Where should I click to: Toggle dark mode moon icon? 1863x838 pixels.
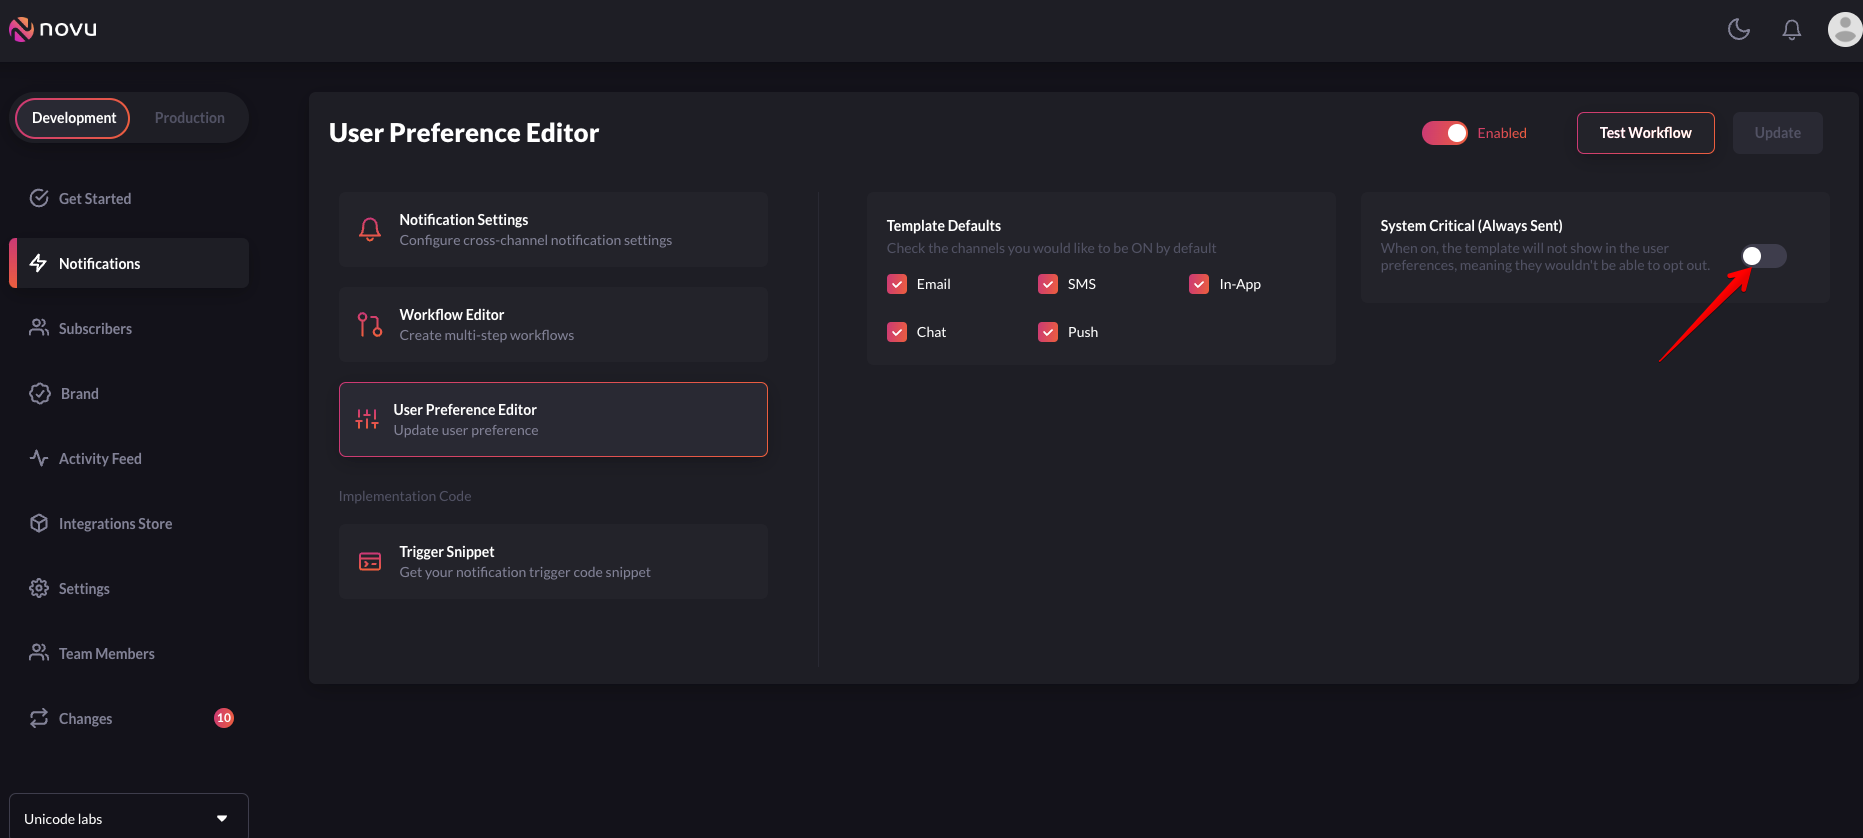(1739, 29)
